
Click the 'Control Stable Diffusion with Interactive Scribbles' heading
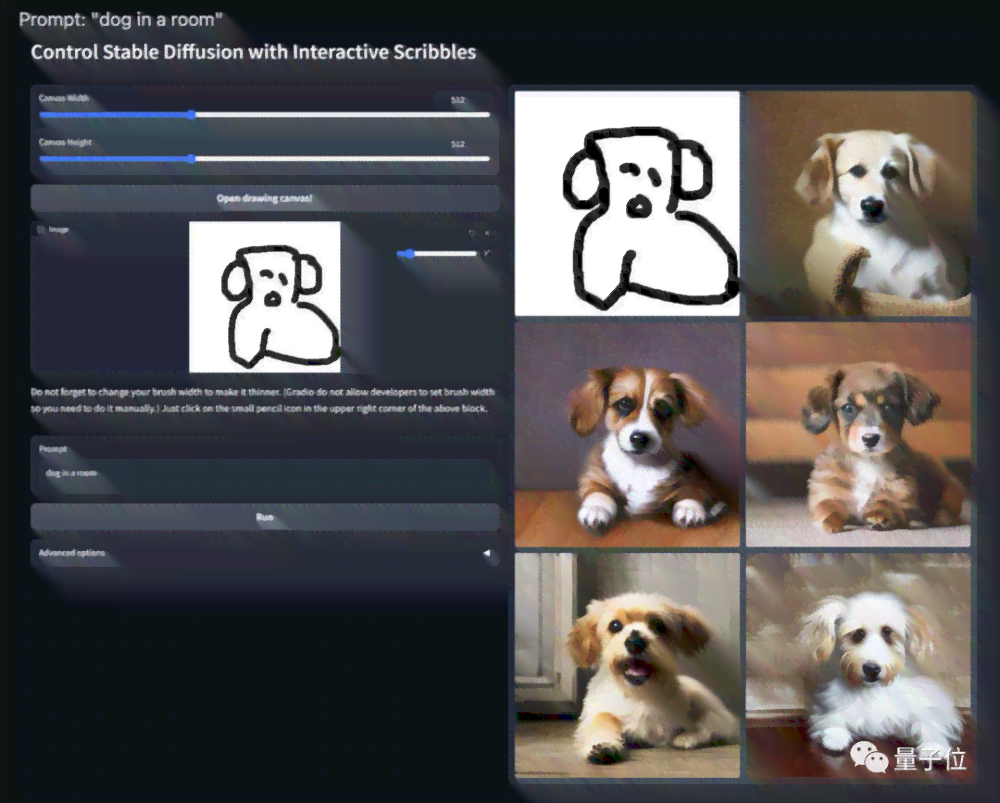tap(253, 52)
